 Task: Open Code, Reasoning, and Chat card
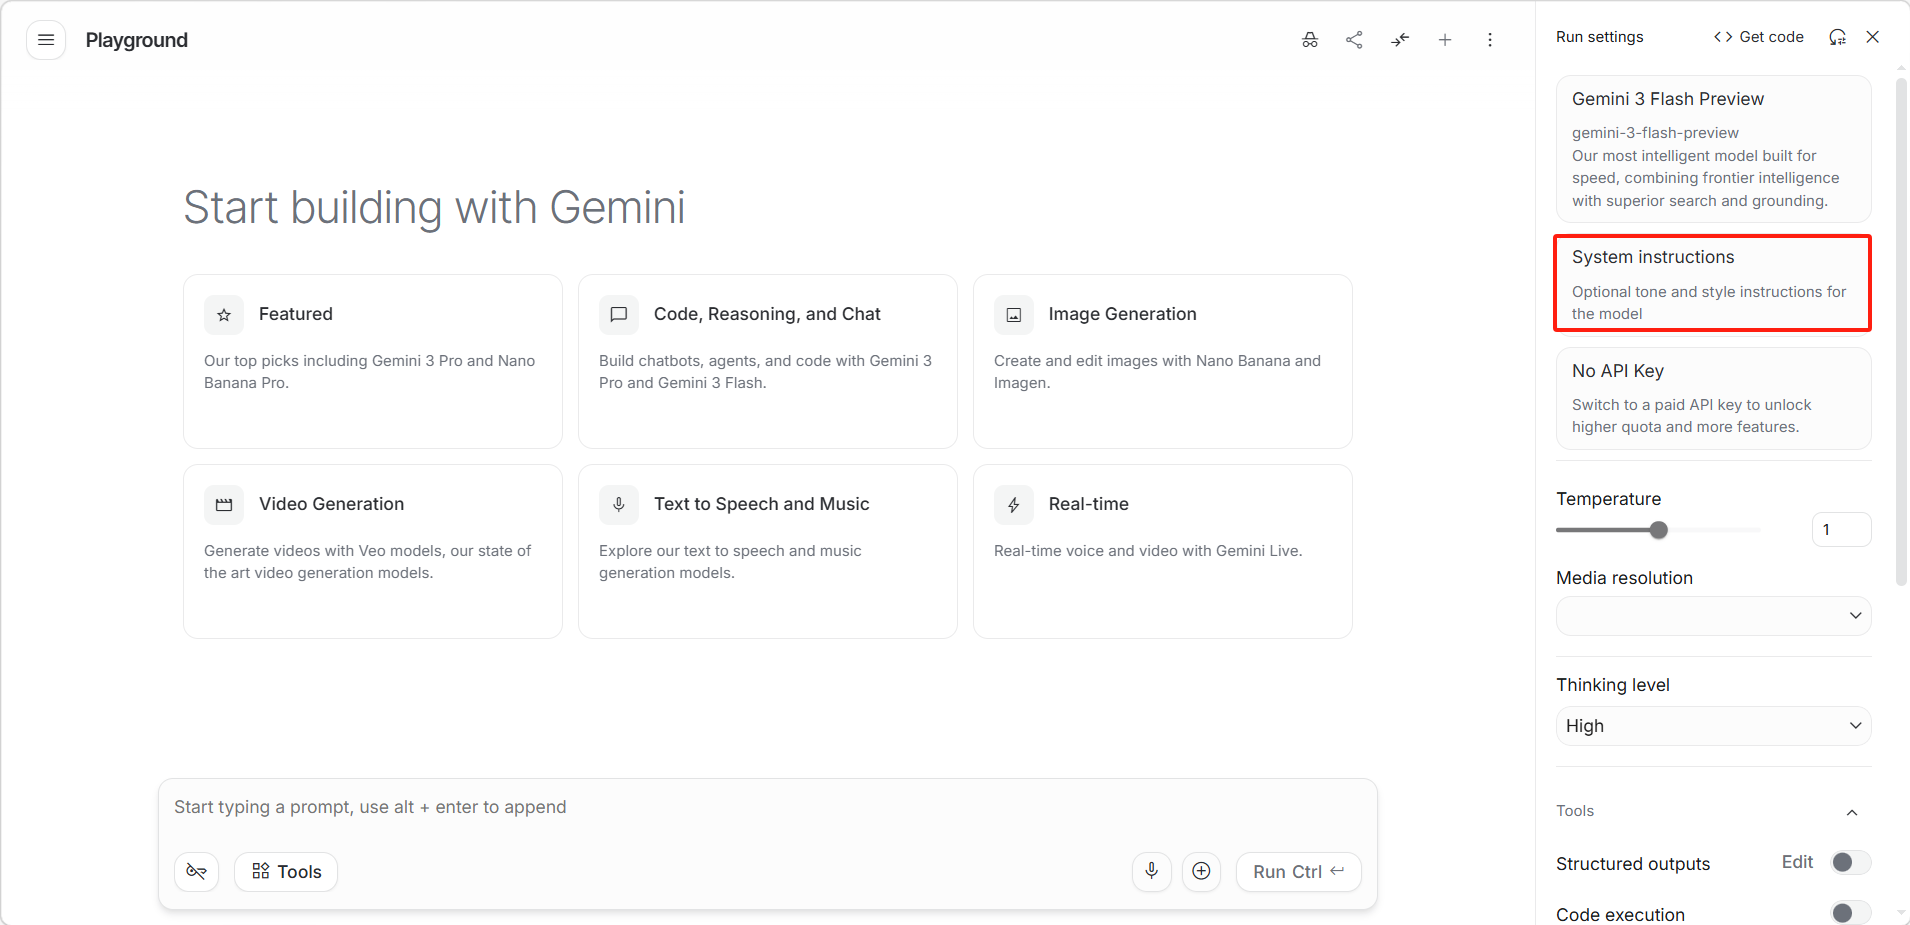tap(768, 362)
